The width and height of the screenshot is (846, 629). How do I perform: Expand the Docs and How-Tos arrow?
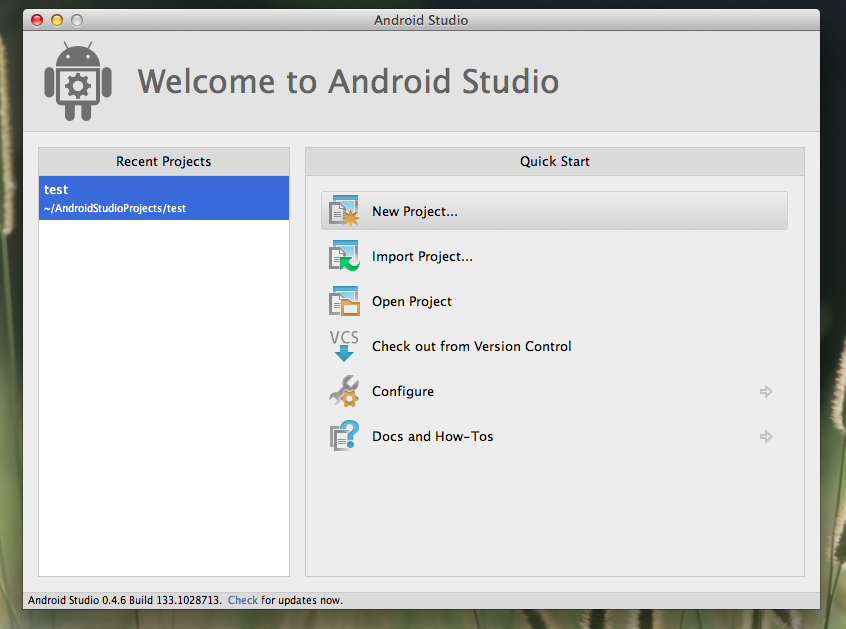coord(766,436)
